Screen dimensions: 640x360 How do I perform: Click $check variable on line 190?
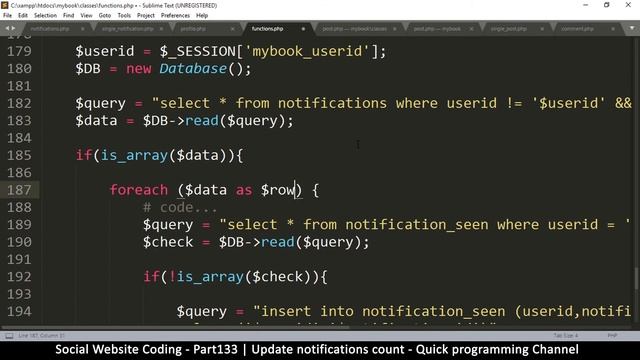(168, 242)
